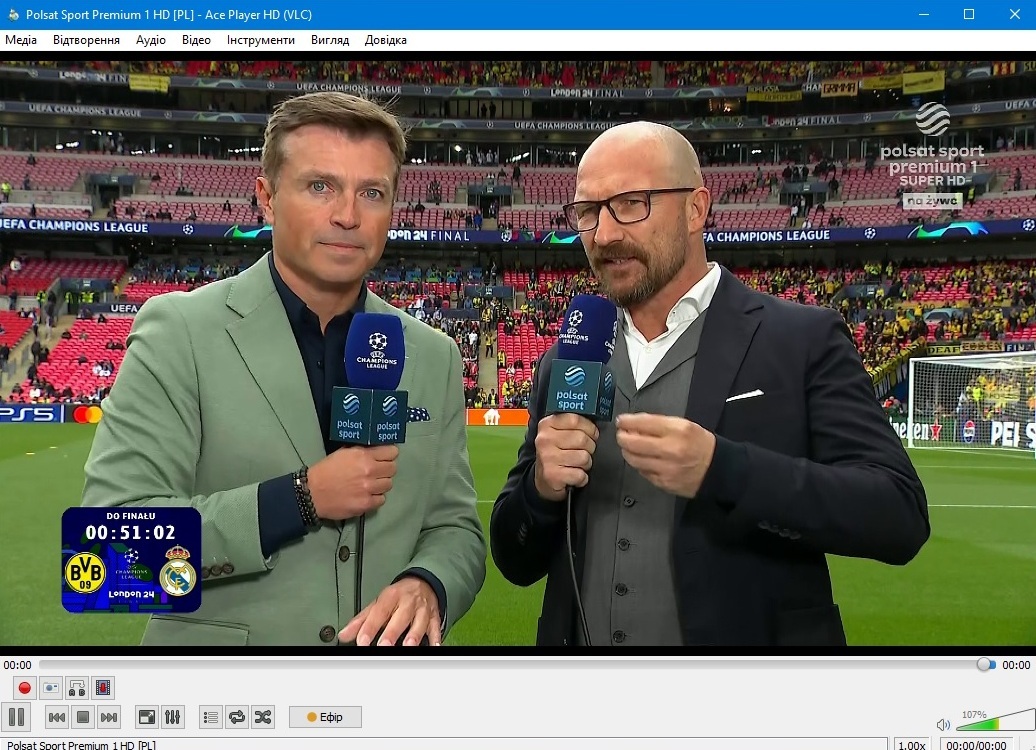
Task: Click the elapsed time label left of seek bar
Action: click(x=17, y=665)
